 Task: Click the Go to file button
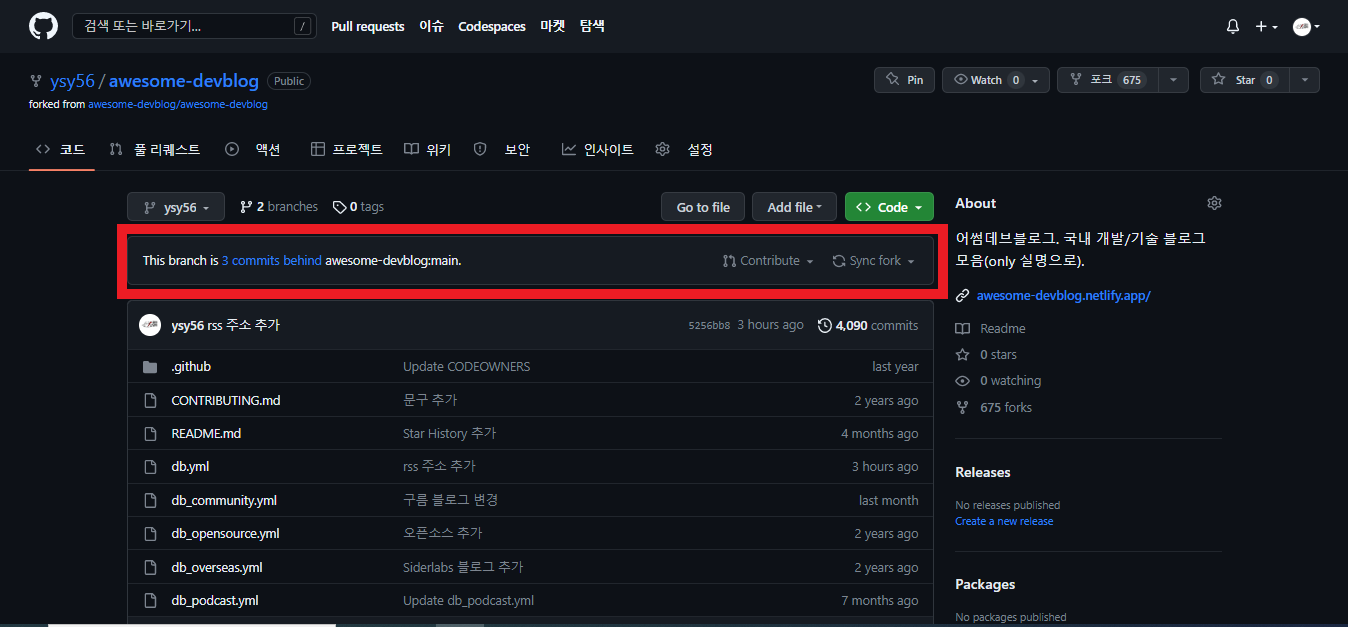click(703, 207)
